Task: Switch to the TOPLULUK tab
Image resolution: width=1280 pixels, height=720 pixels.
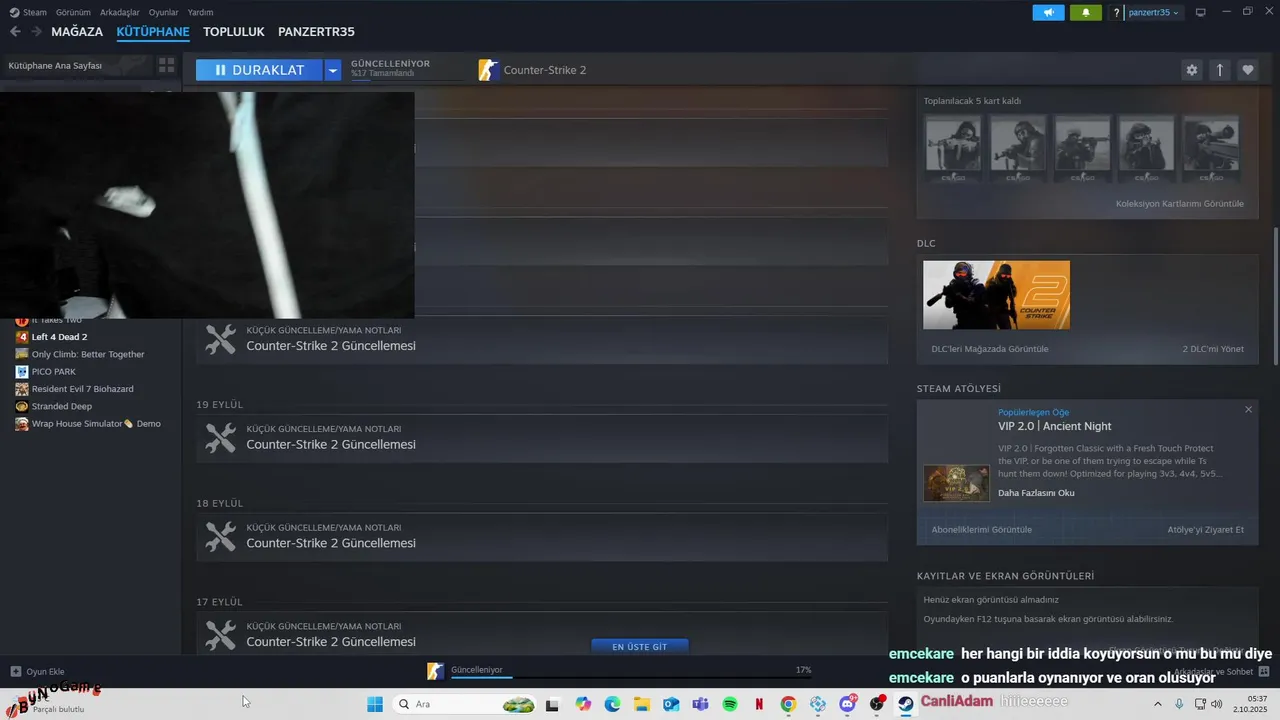Action: (x=234, y=32)
